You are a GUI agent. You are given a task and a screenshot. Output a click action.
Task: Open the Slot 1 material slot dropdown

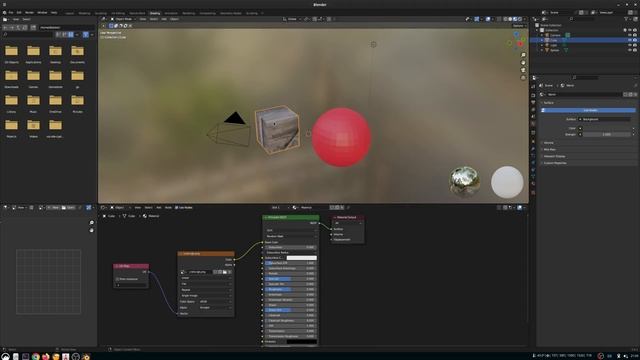(x=280, y=207)
